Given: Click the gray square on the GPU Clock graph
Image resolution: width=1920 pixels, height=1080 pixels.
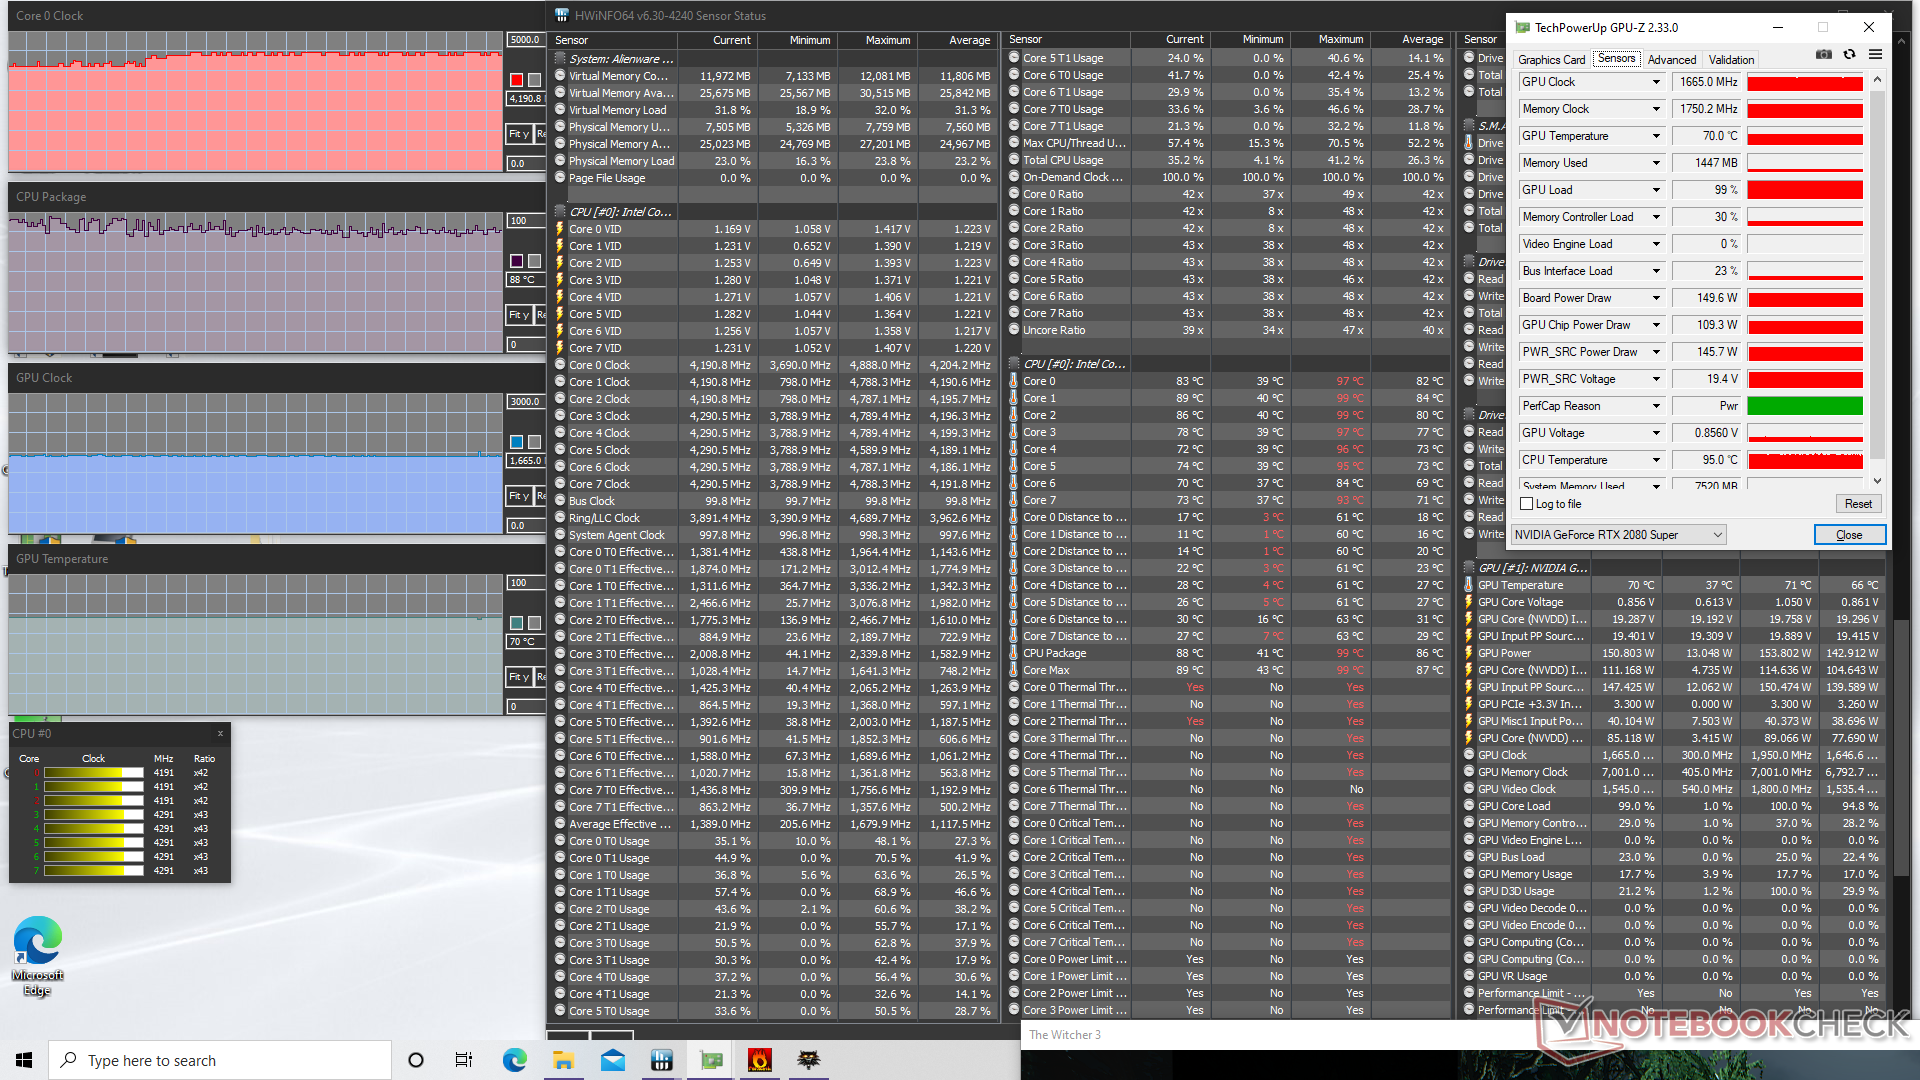Looking at the screenshot, I should 534,442.
